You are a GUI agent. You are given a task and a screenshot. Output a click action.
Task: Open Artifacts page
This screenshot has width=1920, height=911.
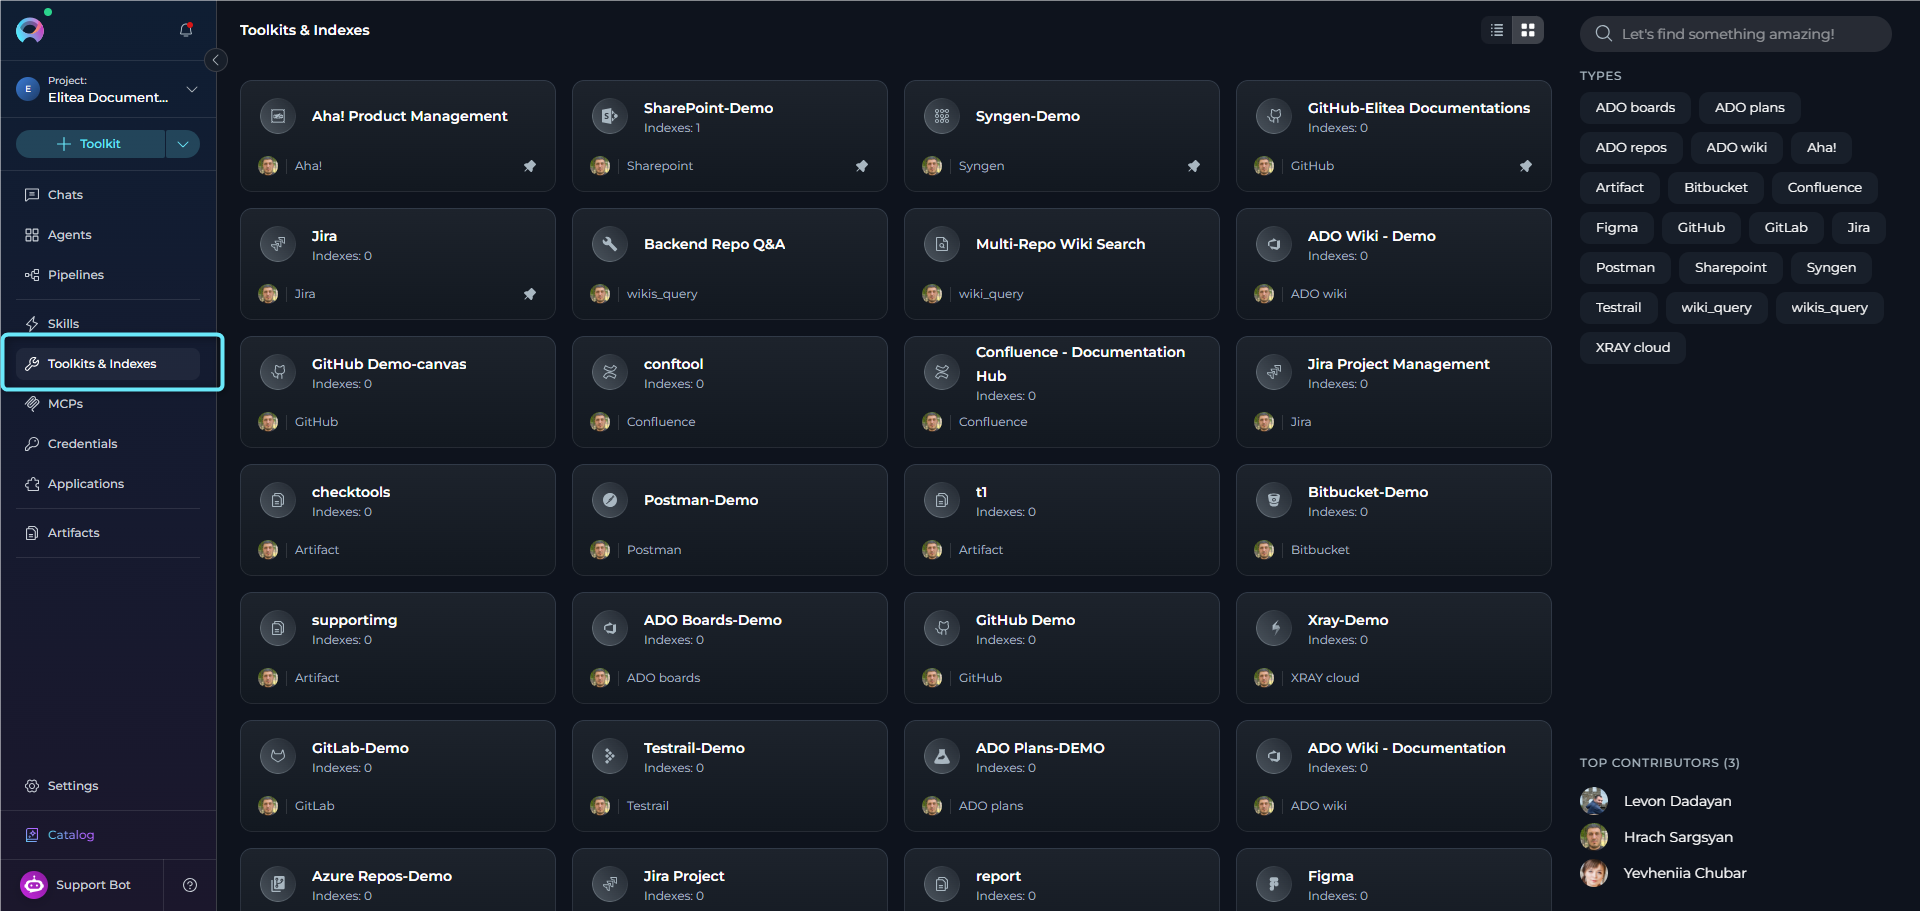[108, 533]
